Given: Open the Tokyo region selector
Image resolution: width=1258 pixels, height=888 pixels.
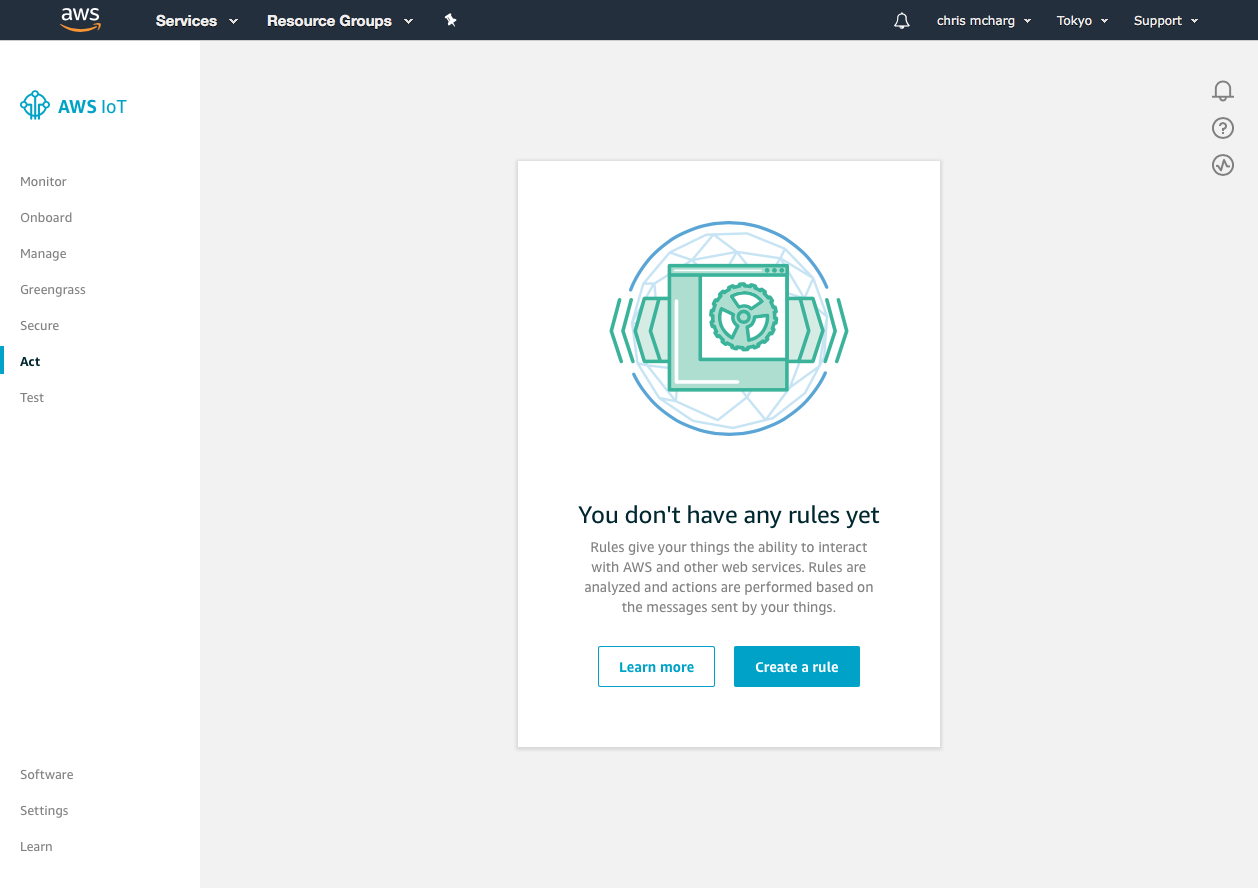Looking at the screenshot, I should point(1082,21).
